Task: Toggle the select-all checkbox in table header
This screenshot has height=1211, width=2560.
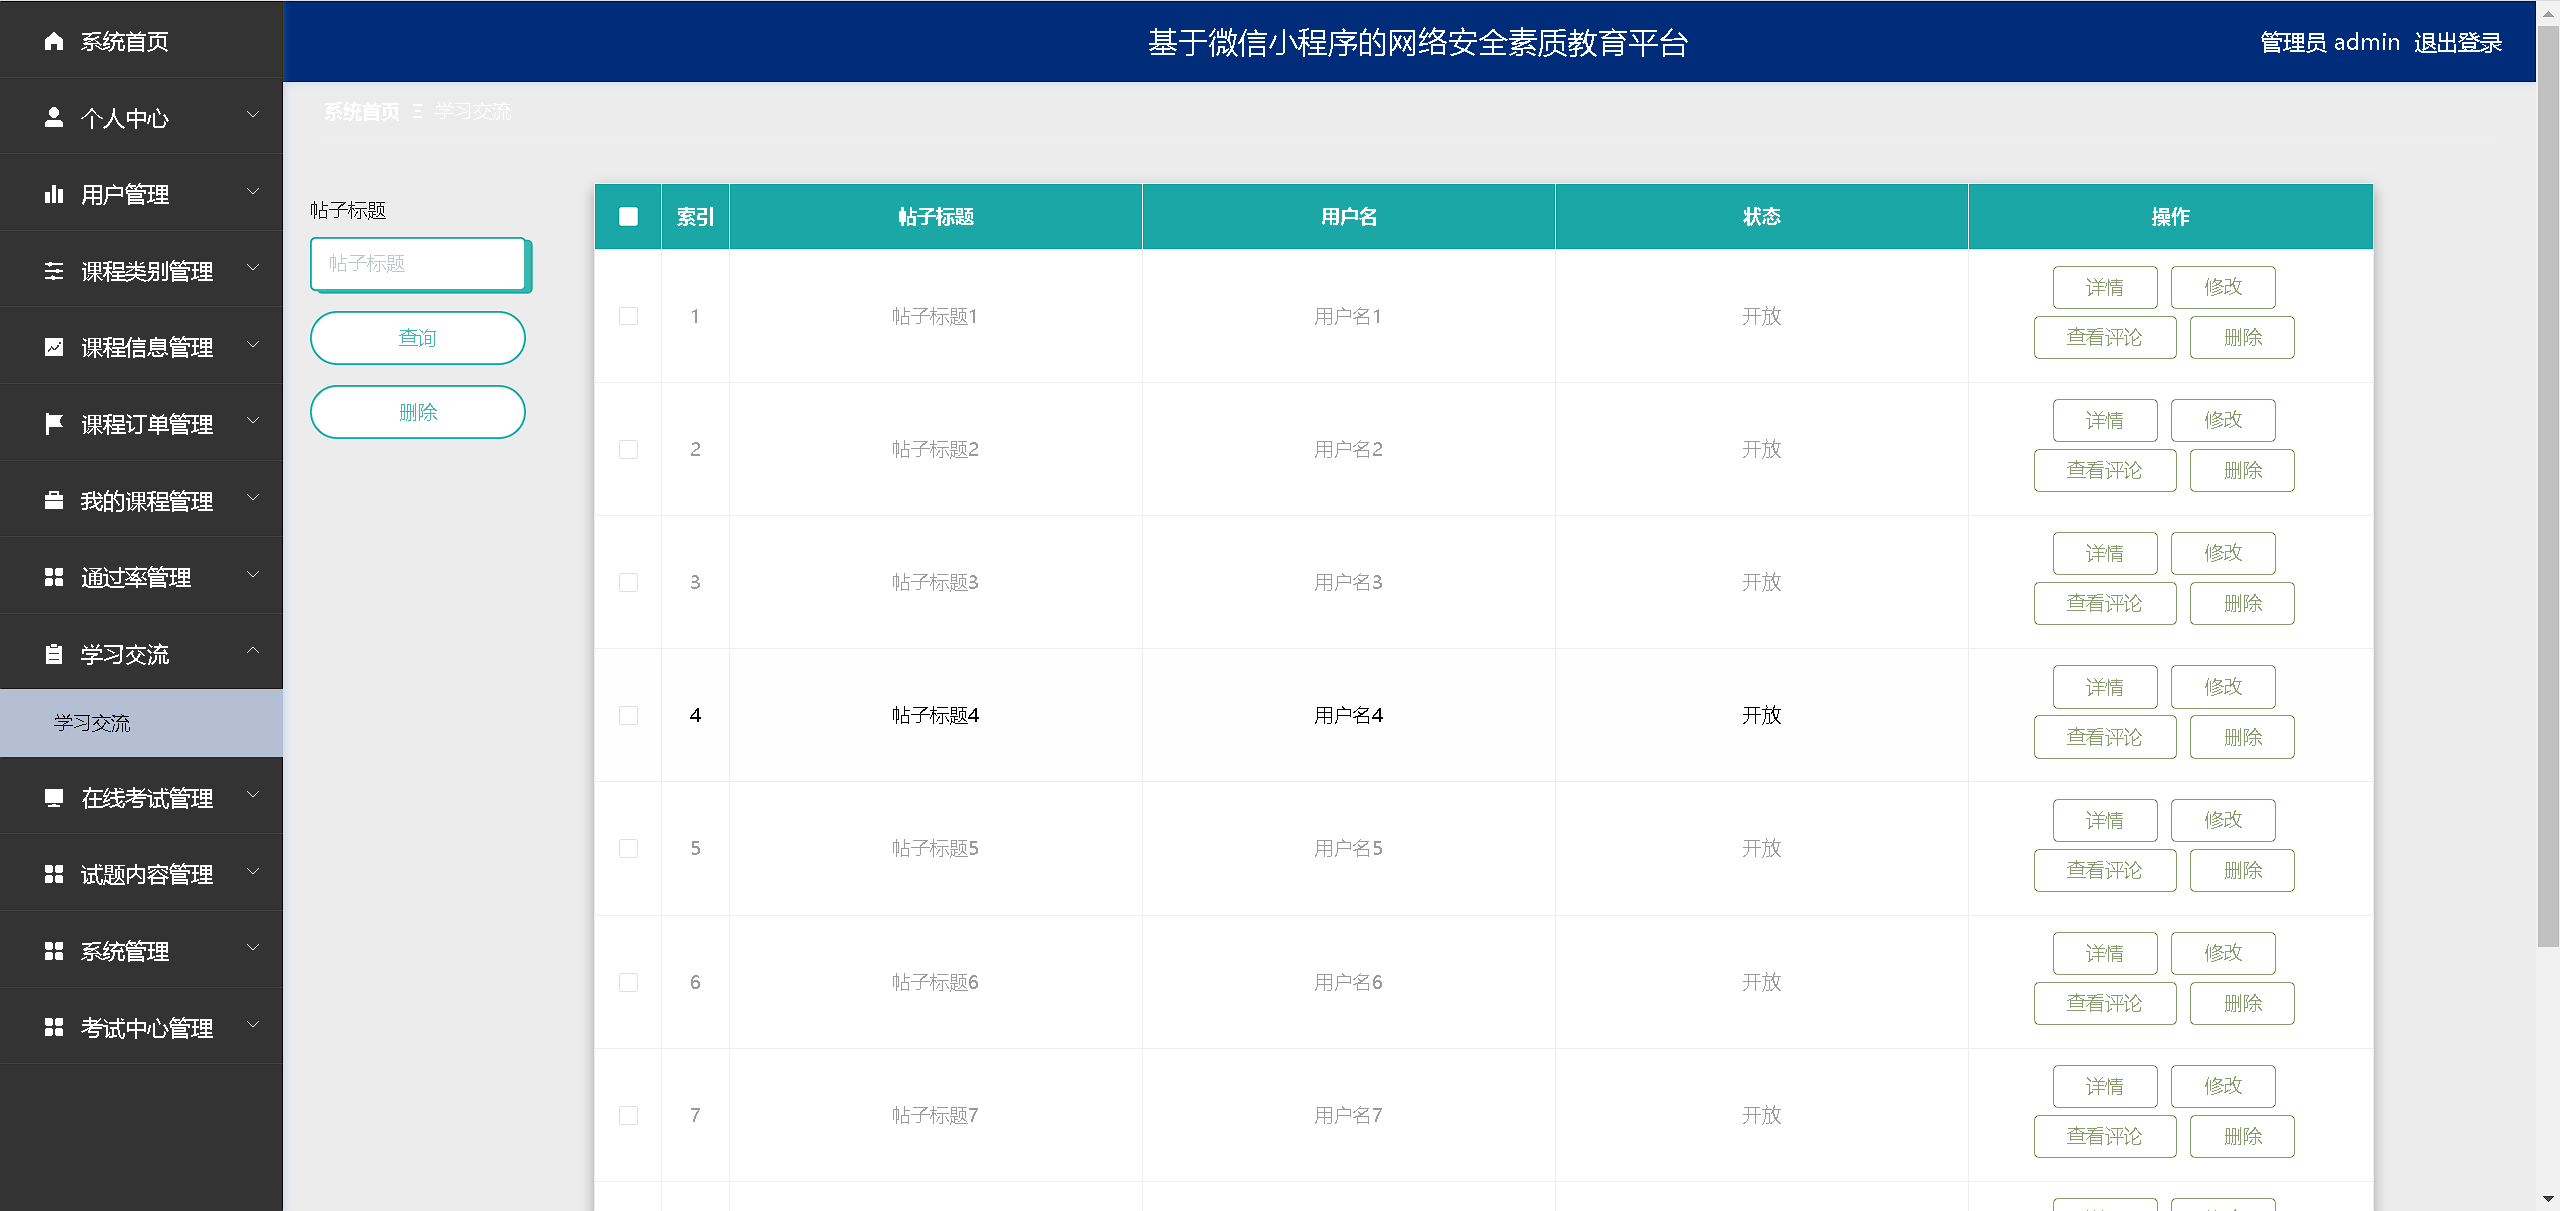Action: tap(628, 216)
